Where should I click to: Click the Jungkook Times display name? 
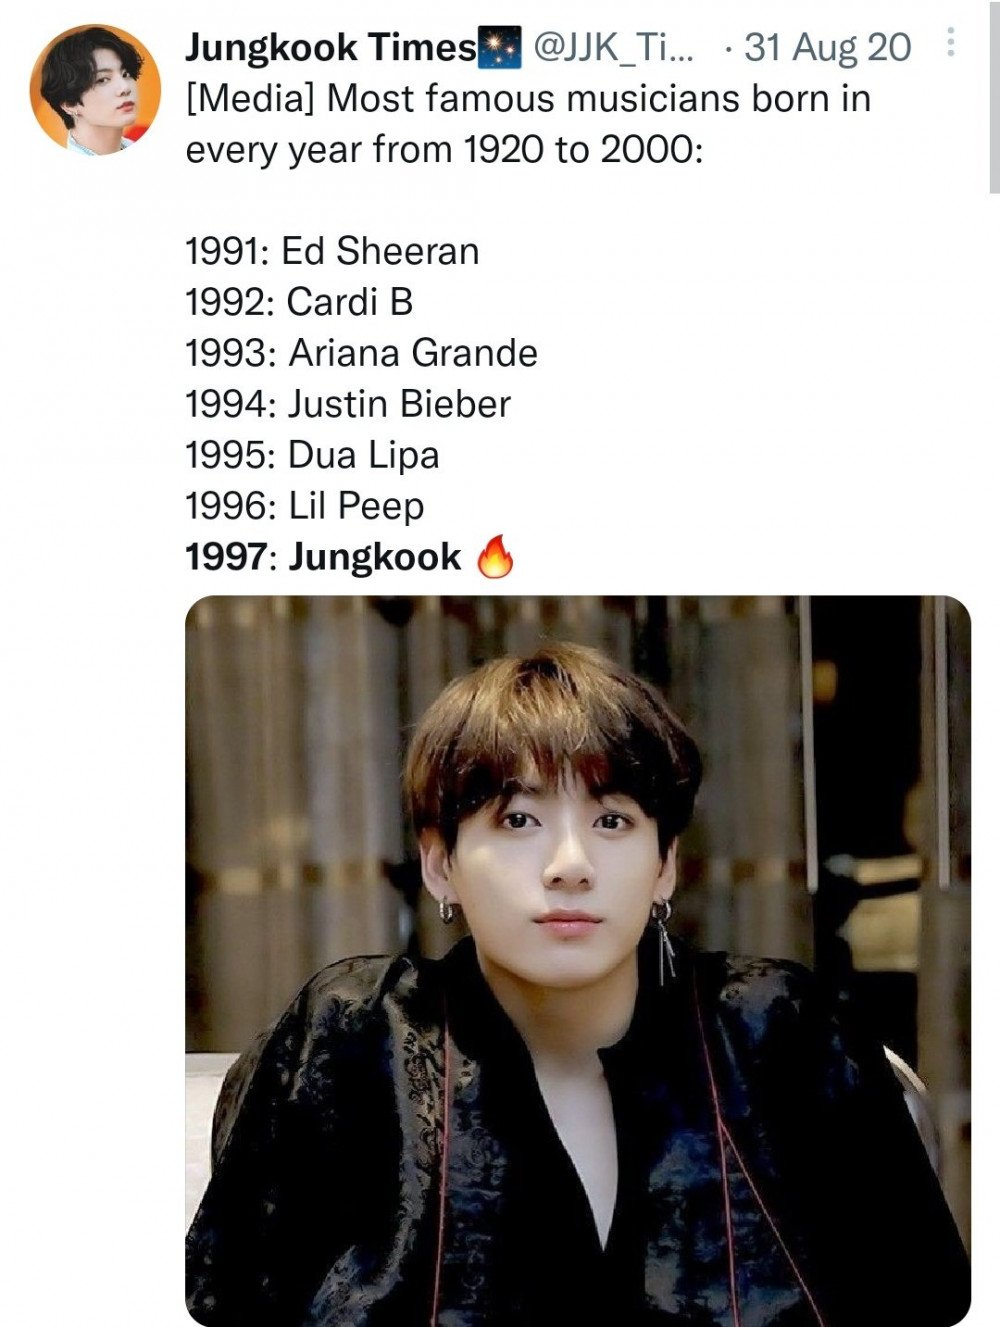tap(332, 47)
